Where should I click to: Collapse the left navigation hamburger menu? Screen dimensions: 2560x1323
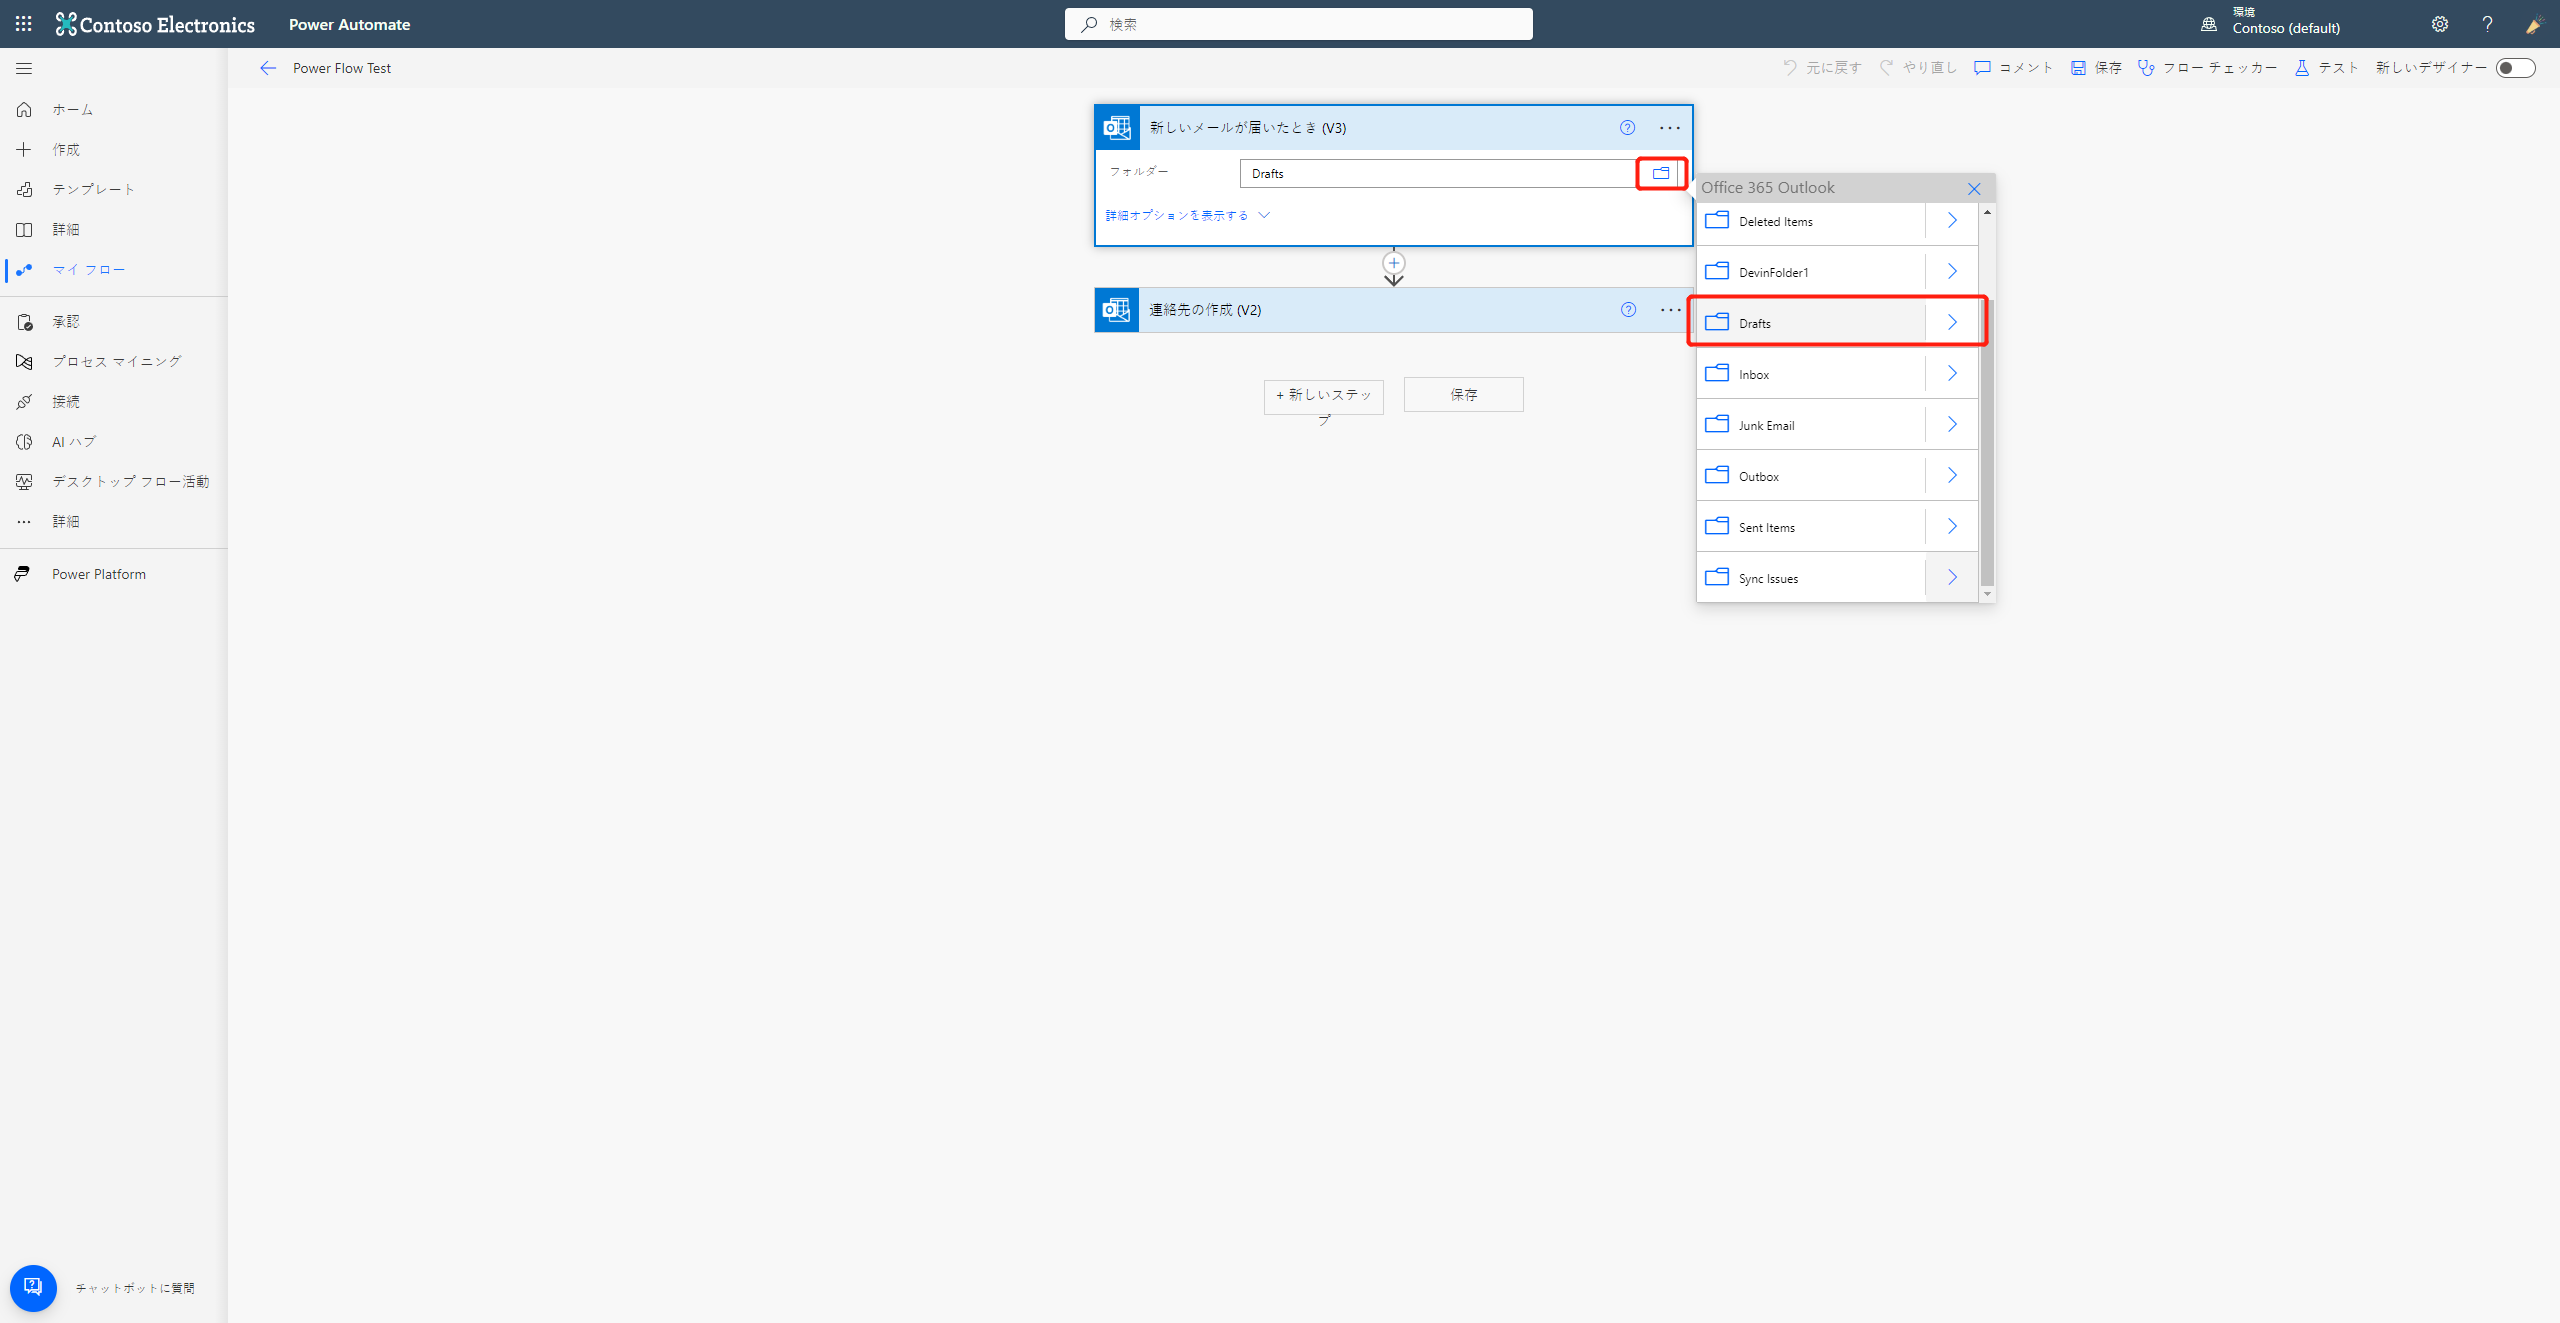[x=24, y=68]
